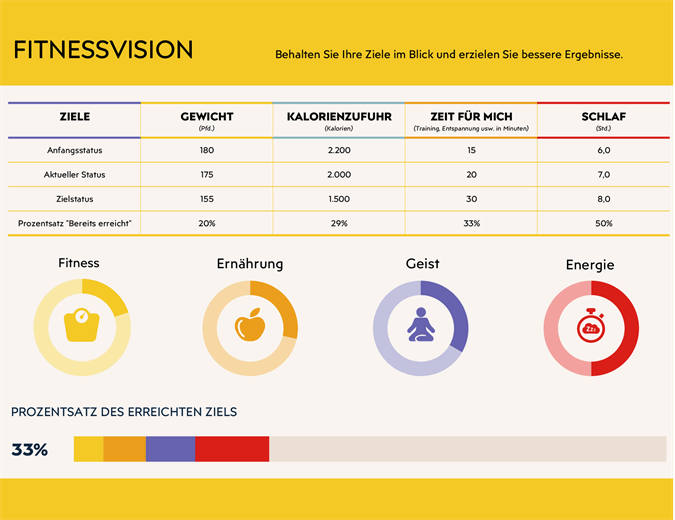Image resolution: width=675 pixels, height=520 pixels.
Task: Click the 33% overall progress value
Action: coord(30,450)
